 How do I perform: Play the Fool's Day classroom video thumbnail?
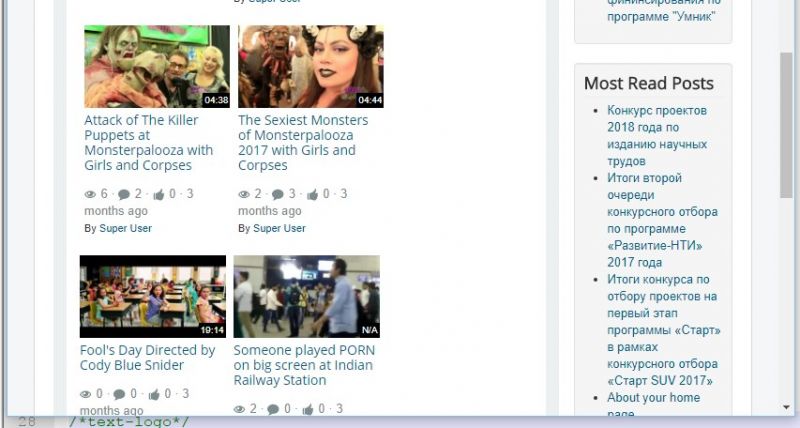click(153, 296)
